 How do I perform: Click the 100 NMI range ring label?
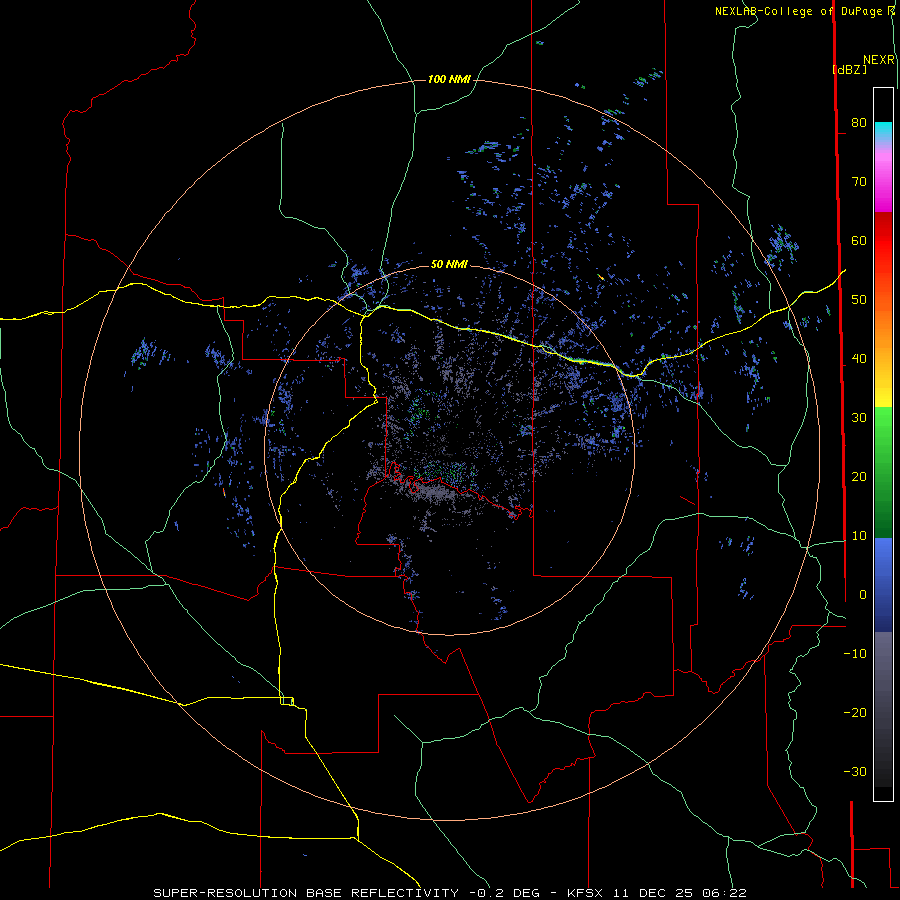(449, 79)
